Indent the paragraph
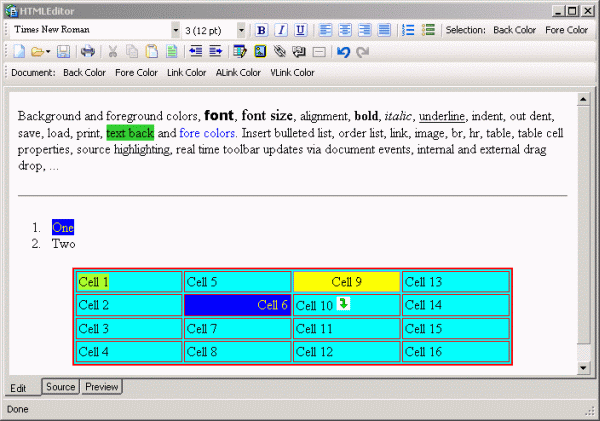 (215, 51)
